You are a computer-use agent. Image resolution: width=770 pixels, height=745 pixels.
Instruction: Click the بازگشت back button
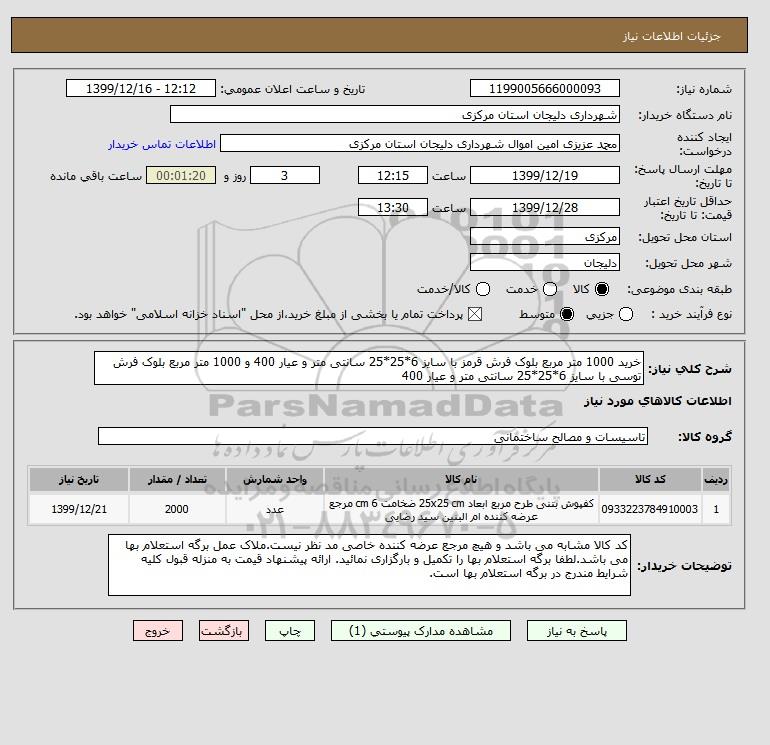pyautogui.click(x=224, y=631)
